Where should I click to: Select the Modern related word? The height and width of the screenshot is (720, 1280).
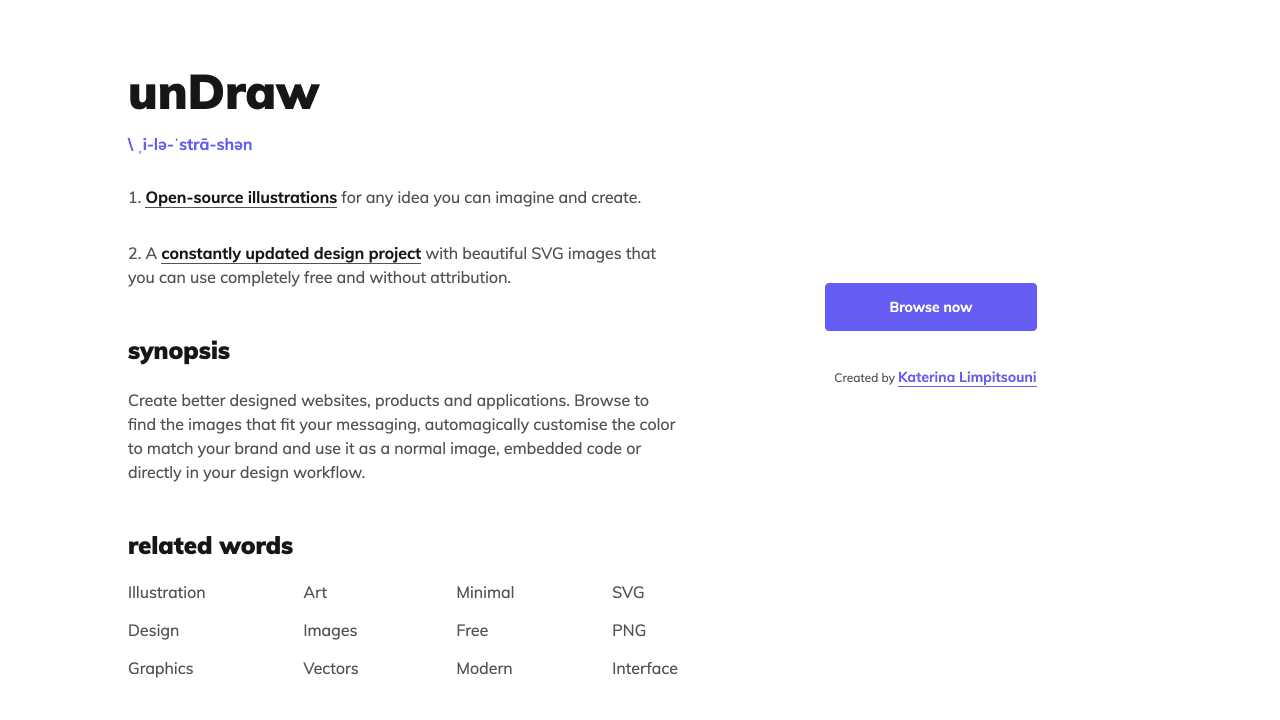click(x=484, y=668)
